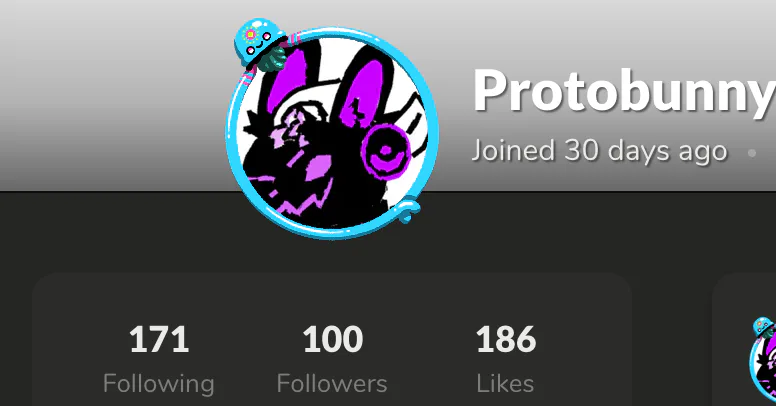View the Likes label under 186
This screenshot has height=406, width=776.
pyautogui.click(x=505, y=383)
